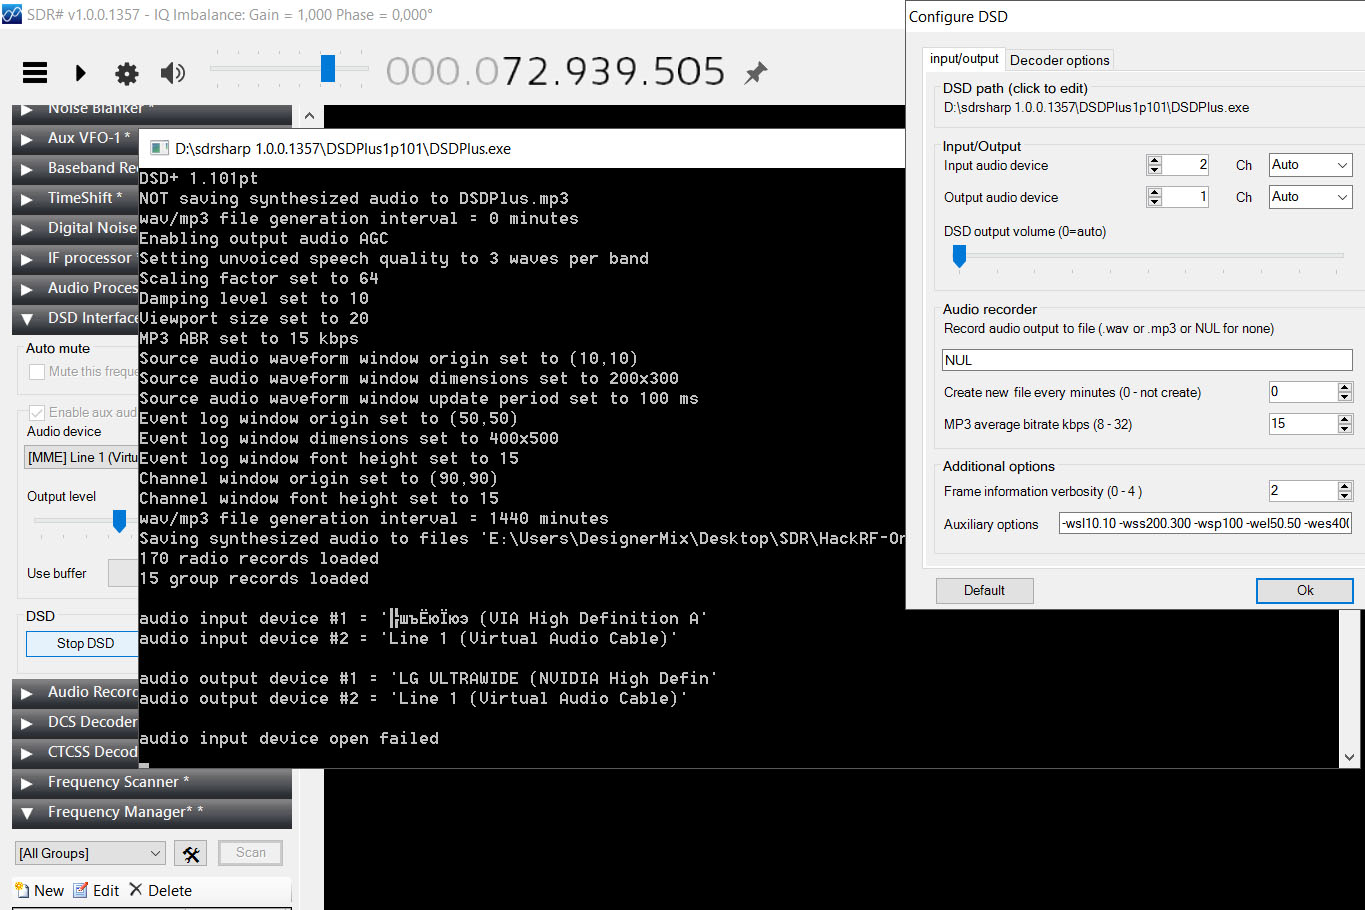Expand the Aux VFO-1 panel
The height and width of the screenshot is (910, 1365).
point(27,138)
